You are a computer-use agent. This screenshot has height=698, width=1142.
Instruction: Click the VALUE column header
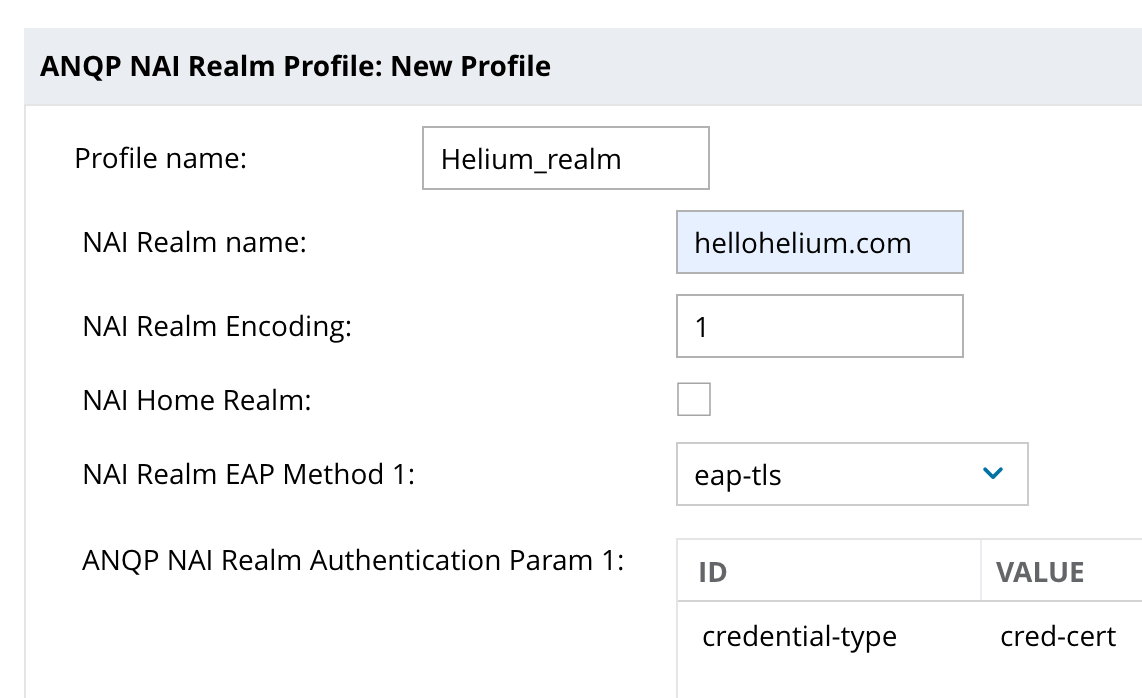pyautogui.click(x=1040, y=572)
